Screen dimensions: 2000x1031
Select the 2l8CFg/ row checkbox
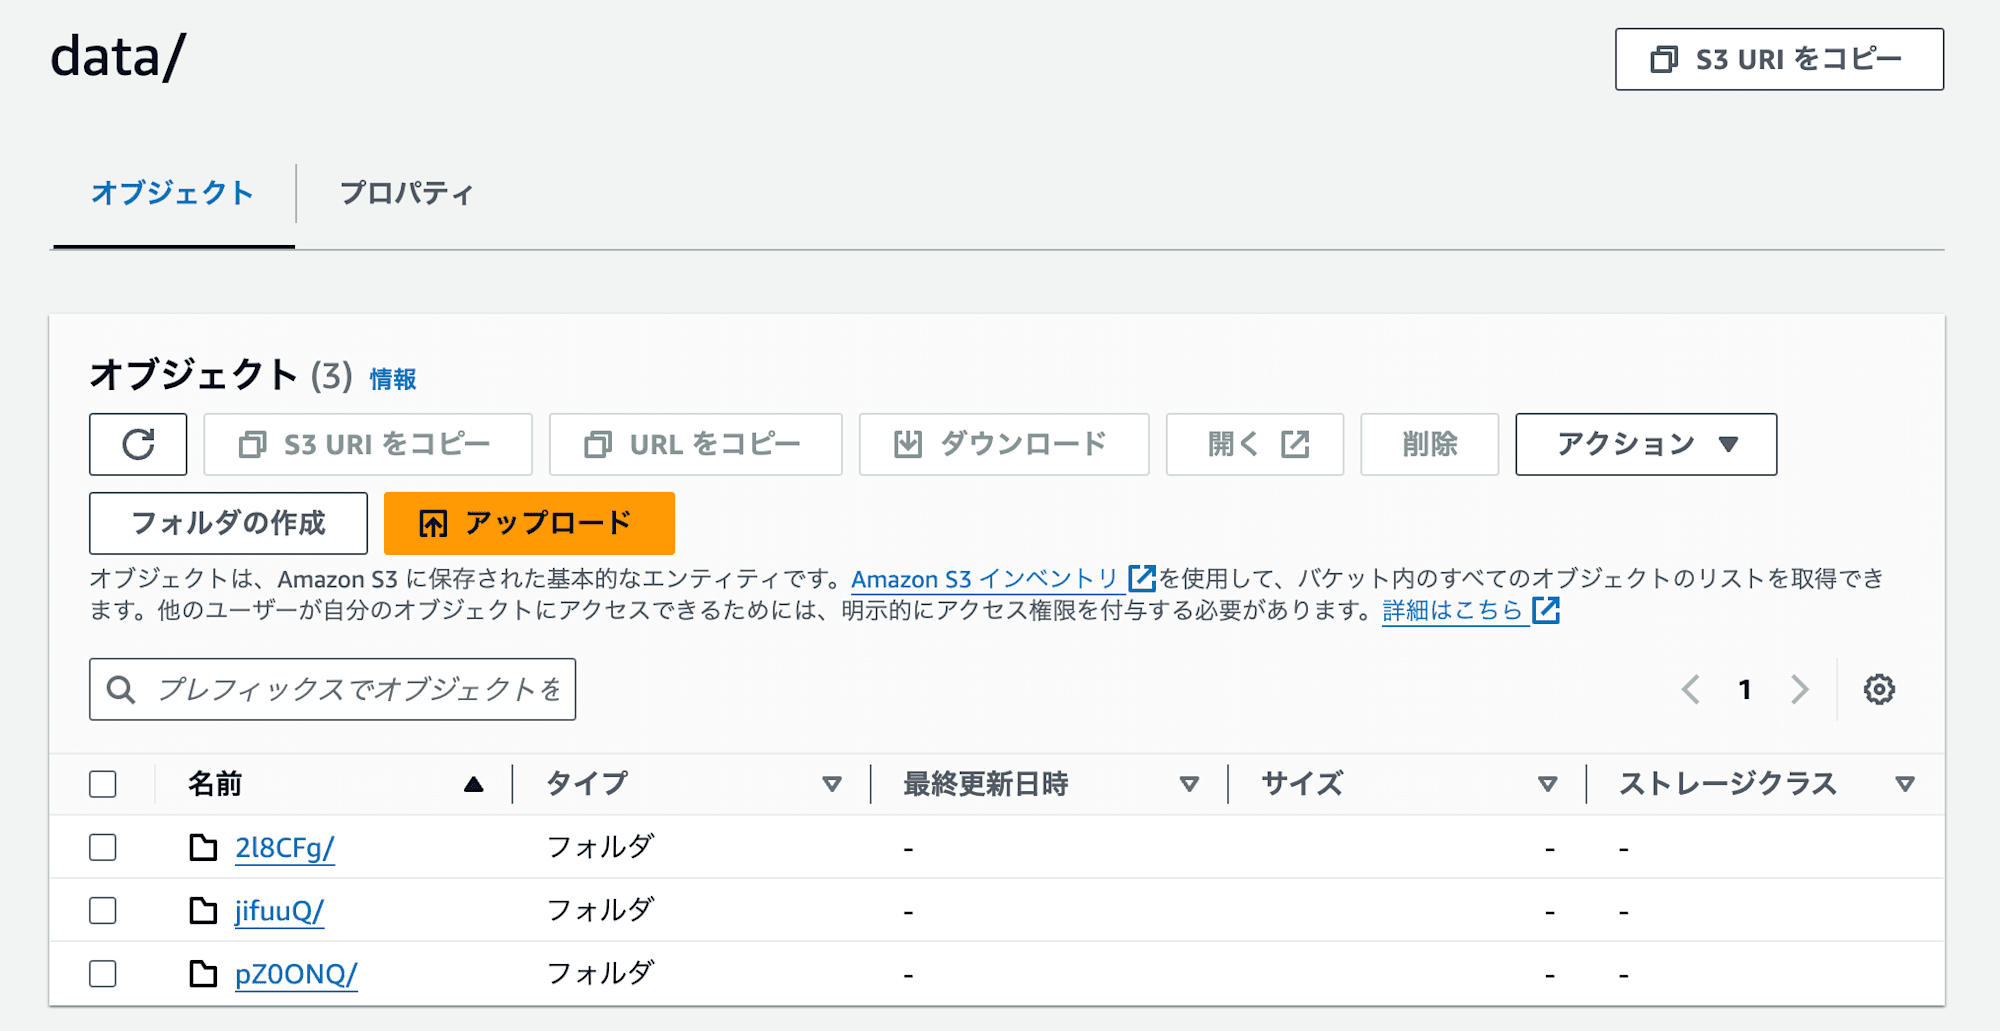[103, 848]
